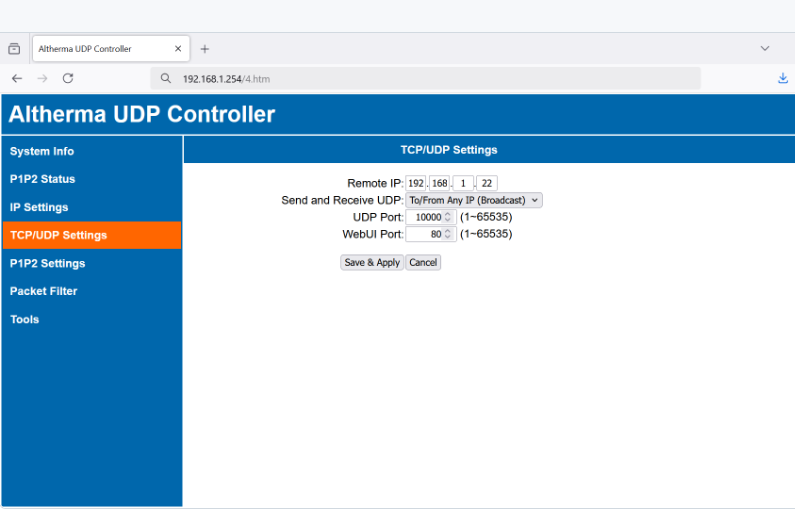Open the Send and Receive UDP dropdown
Screen dimensions: 795x532
click(x=473, y=200)
